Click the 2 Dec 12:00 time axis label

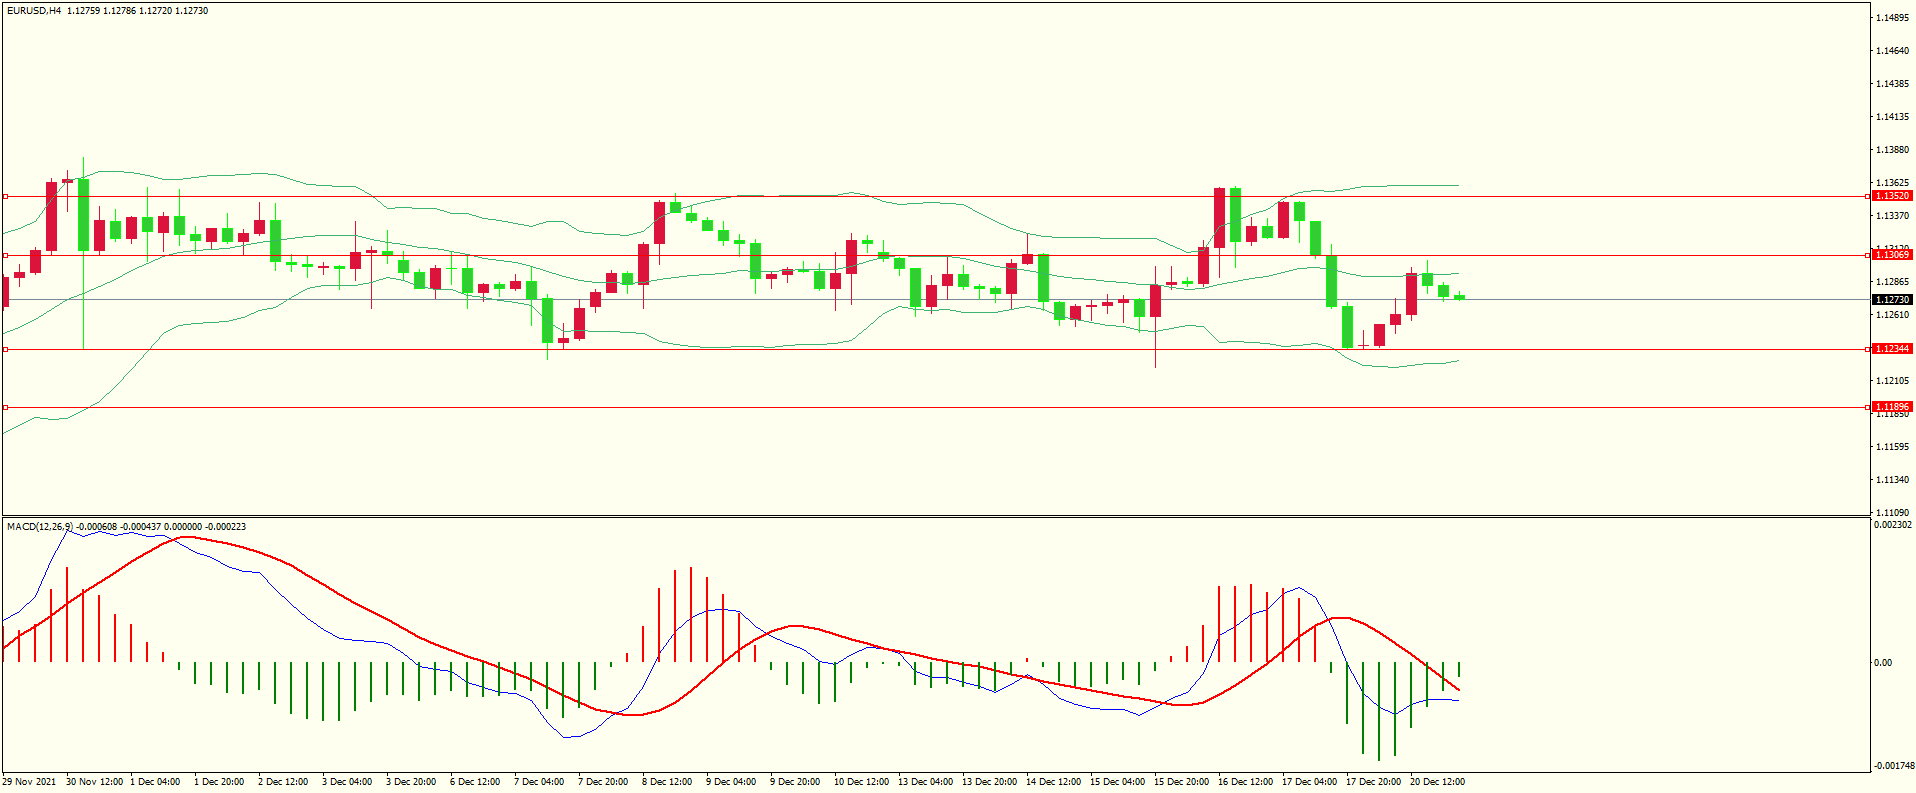pos(283,782)
